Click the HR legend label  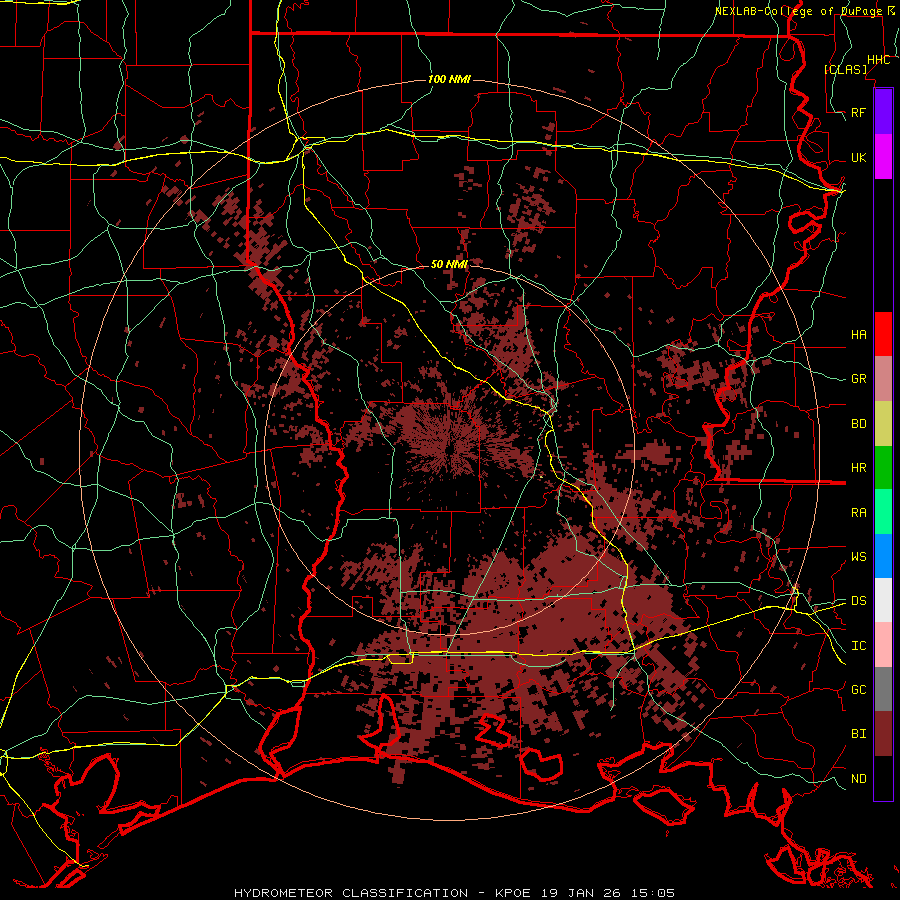pos(859,468)
